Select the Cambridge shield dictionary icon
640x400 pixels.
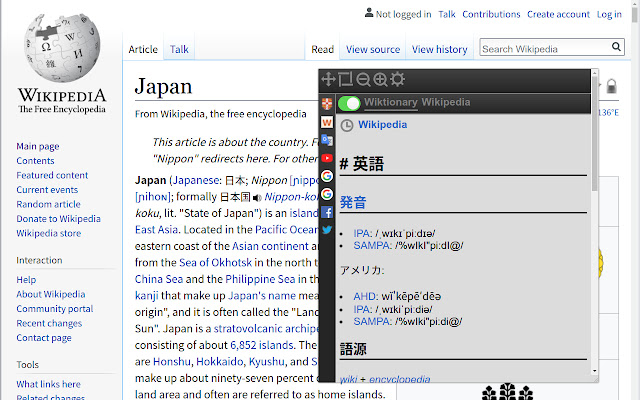point(327,104)
